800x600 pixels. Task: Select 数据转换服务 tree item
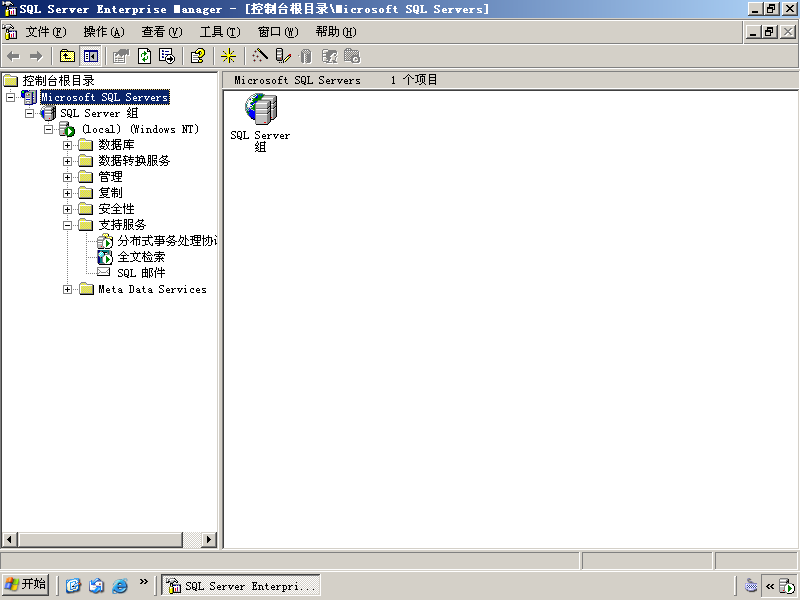pos(134,161)
